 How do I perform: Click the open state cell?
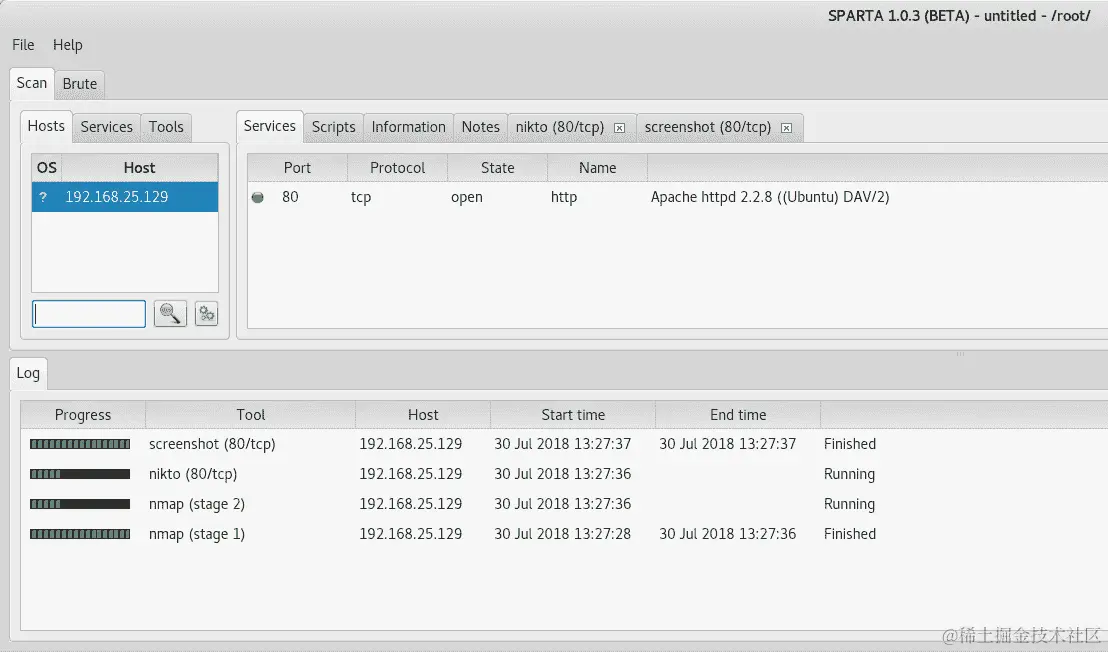[x=467, y=197]
